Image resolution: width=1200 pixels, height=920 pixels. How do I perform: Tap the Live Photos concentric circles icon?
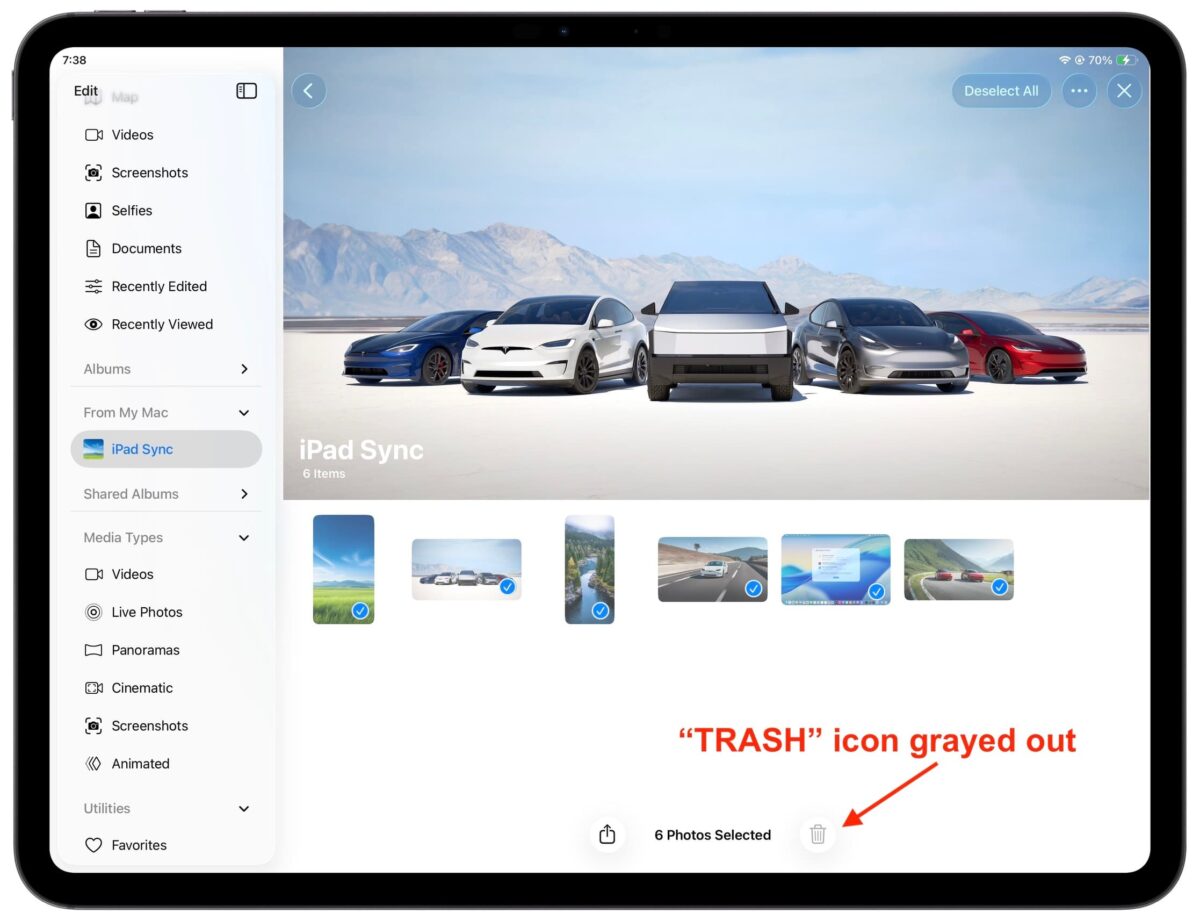[x=94, y=613]
